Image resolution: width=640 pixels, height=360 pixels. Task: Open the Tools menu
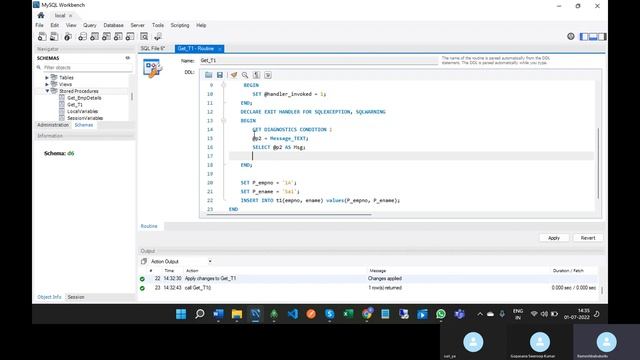pos(158,25)
